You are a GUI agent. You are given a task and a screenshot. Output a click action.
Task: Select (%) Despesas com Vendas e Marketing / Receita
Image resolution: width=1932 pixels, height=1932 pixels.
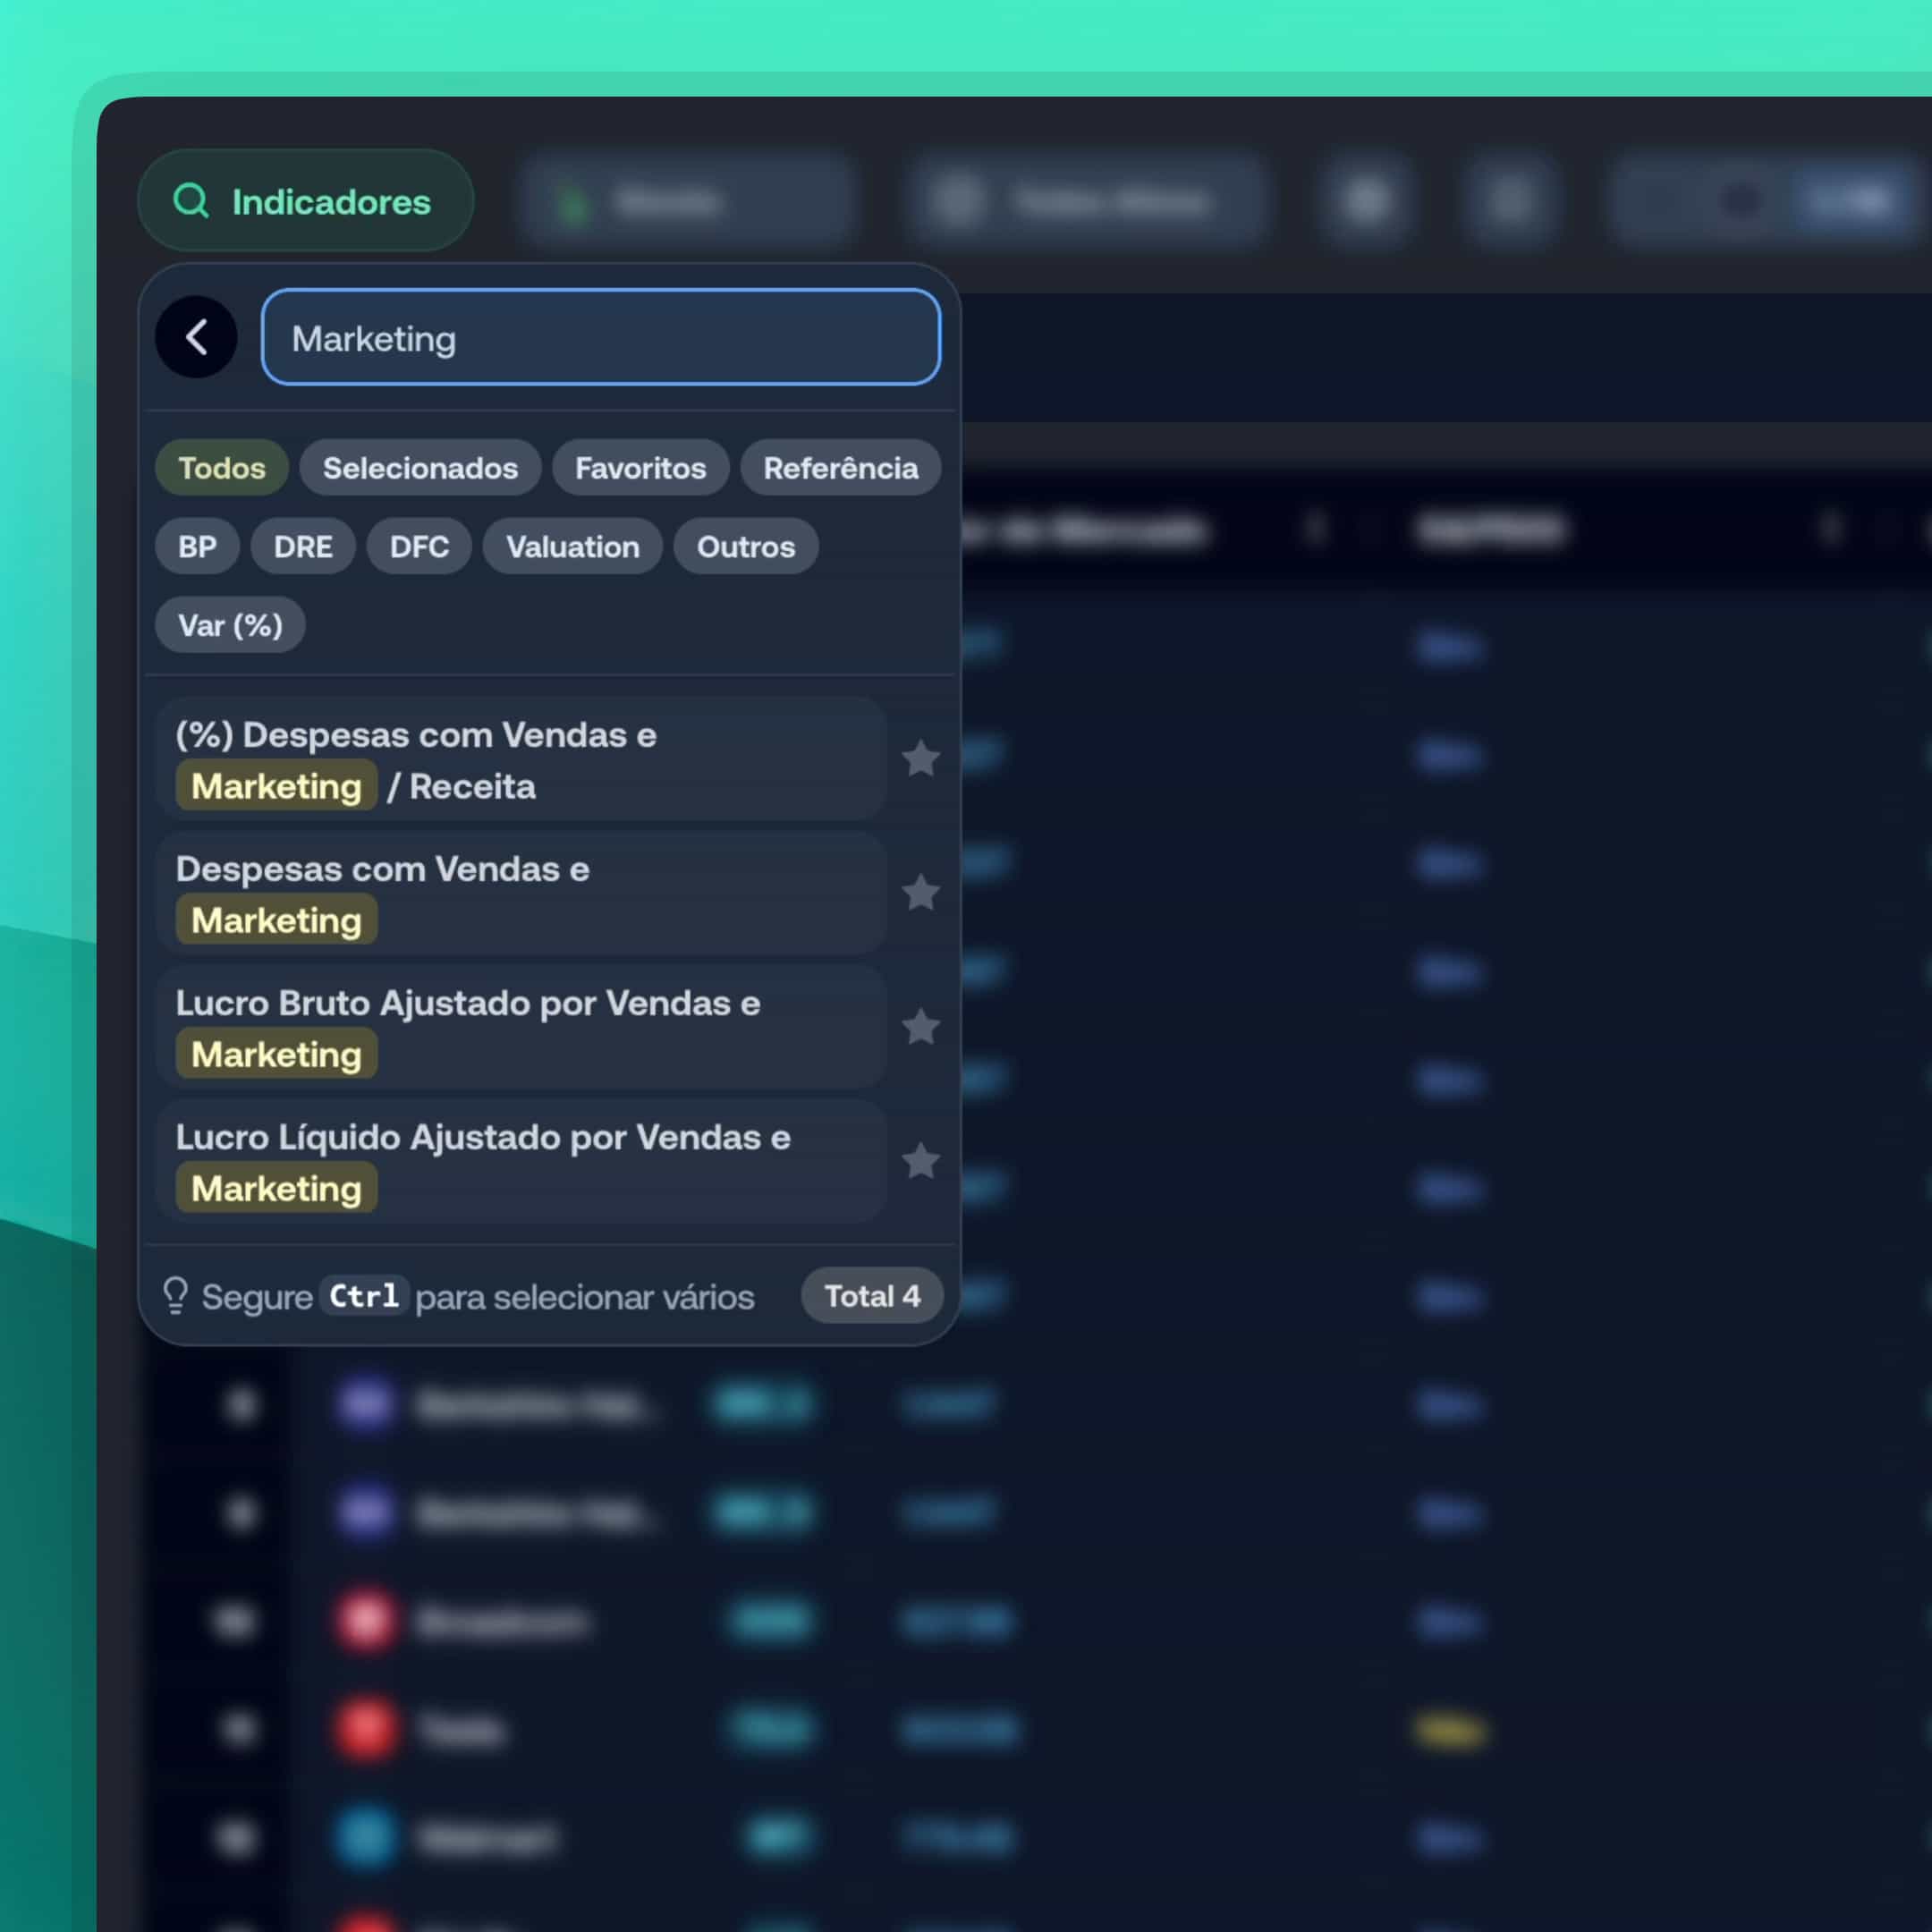click(521, 760)
